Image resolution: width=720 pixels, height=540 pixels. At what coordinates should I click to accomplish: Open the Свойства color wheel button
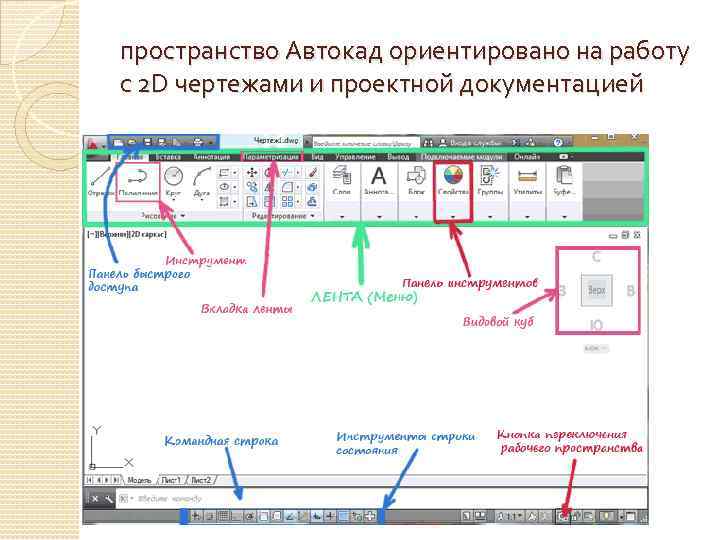[x=453, y=180]
